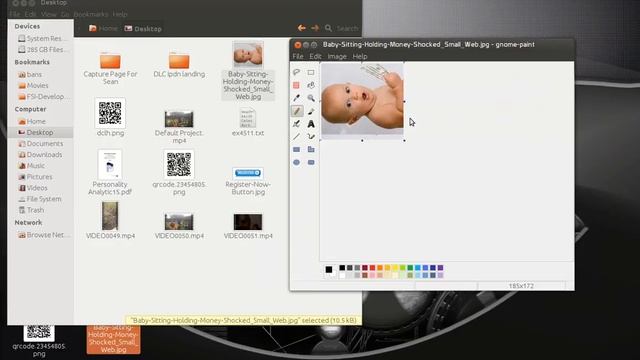Viewport: 640px width, 360px height.
Task: Select the straight line tool
Action: 297,137
